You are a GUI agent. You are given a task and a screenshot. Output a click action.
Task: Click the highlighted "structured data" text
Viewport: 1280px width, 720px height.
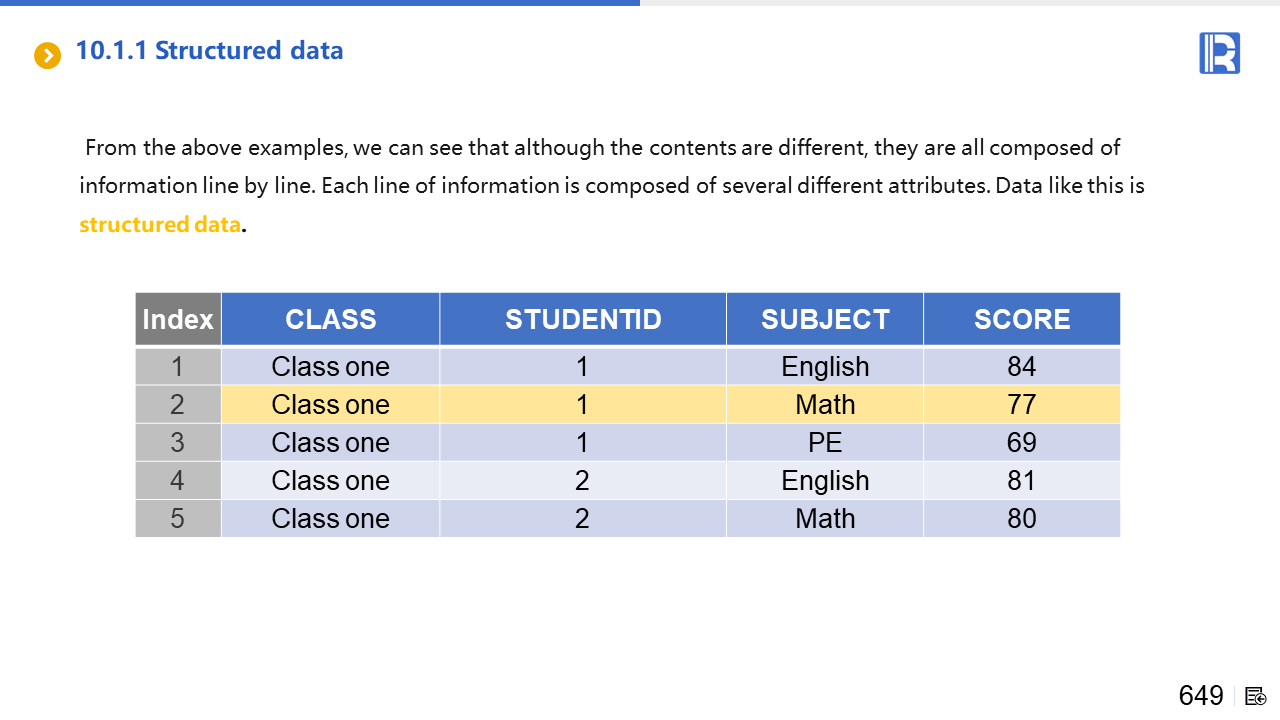tap(160, 224)
